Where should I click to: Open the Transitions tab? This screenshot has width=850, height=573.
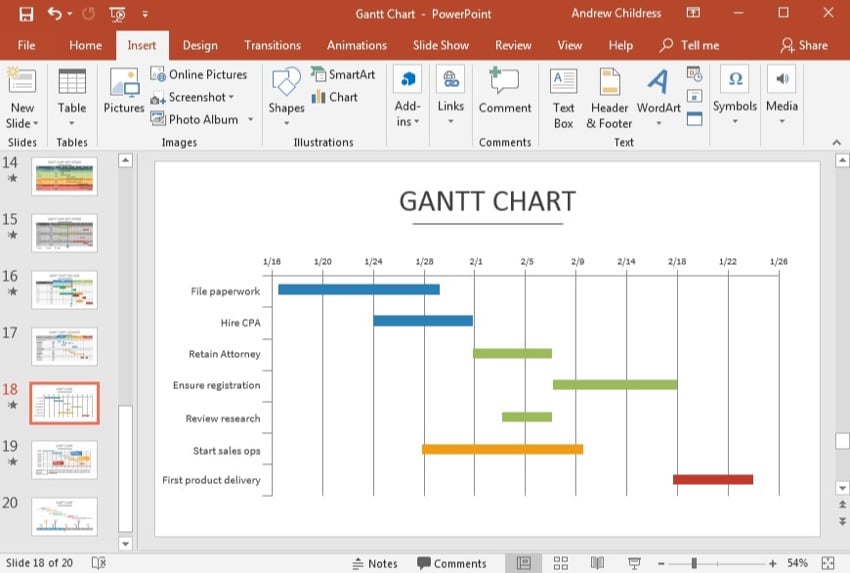(272, 45)
